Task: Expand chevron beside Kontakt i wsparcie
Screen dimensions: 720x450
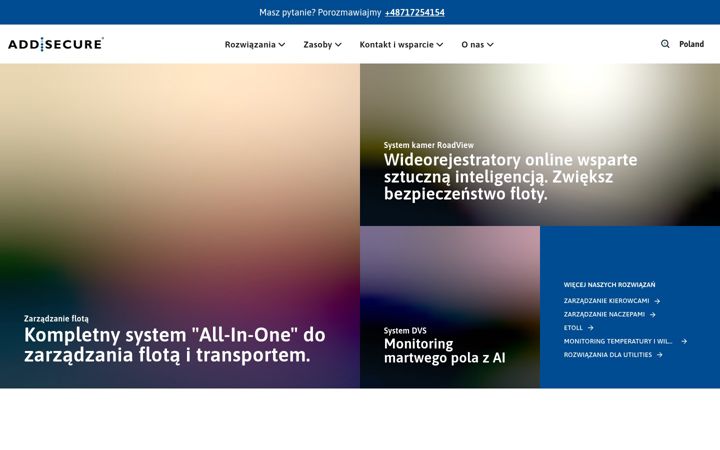Action: click(439, 45)
